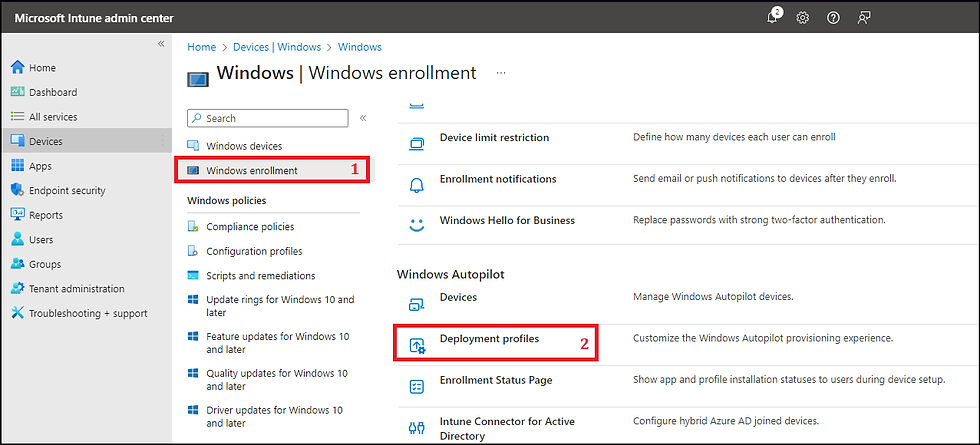
Task: Open the settings gear icon
Action: 802,18
